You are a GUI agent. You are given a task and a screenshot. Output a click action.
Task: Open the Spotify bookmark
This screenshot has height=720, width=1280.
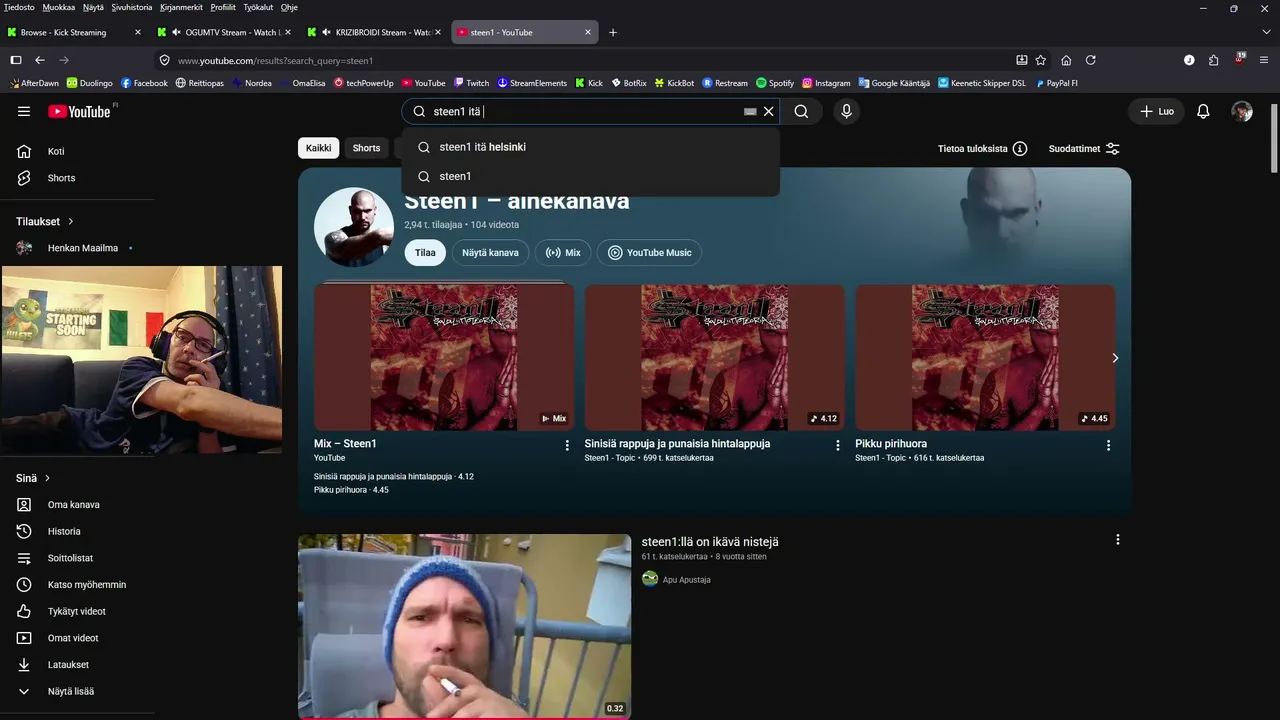(x=775, y=83)
